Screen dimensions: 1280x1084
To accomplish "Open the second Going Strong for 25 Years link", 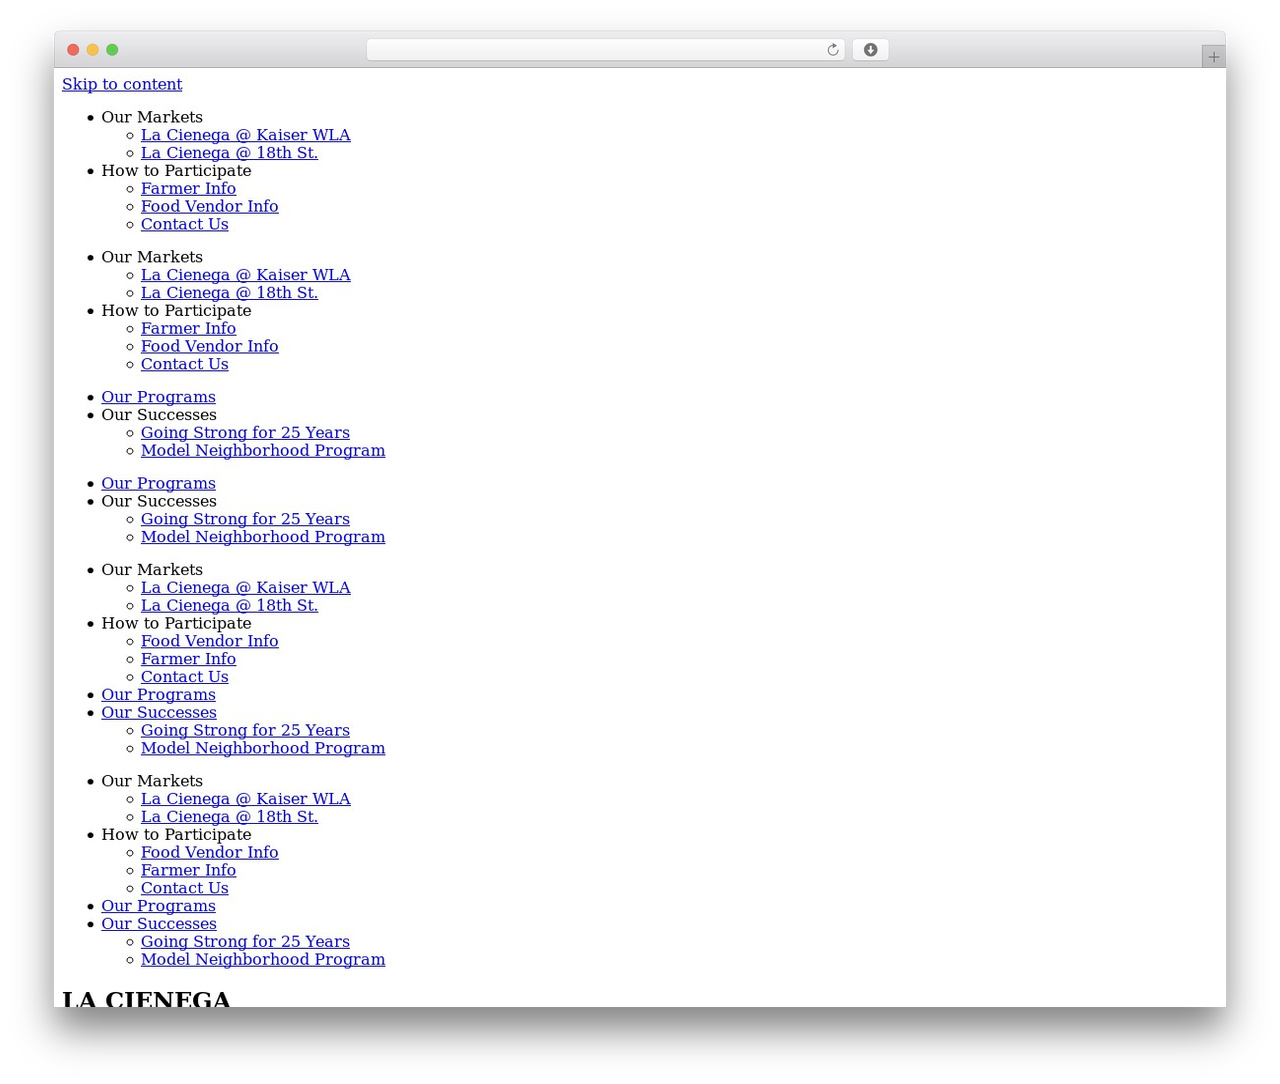I will [x=245, y=519].
